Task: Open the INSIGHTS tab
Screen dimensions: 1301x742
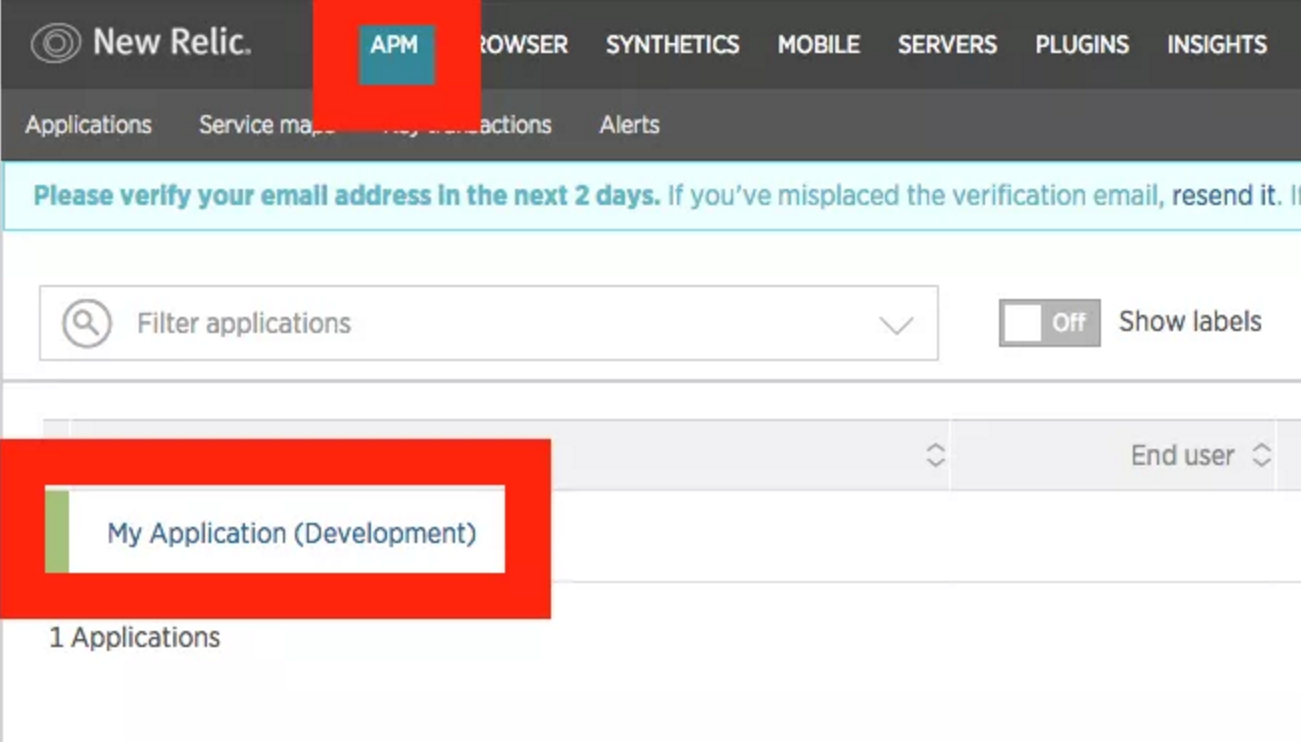Action: click(1216, 45)
